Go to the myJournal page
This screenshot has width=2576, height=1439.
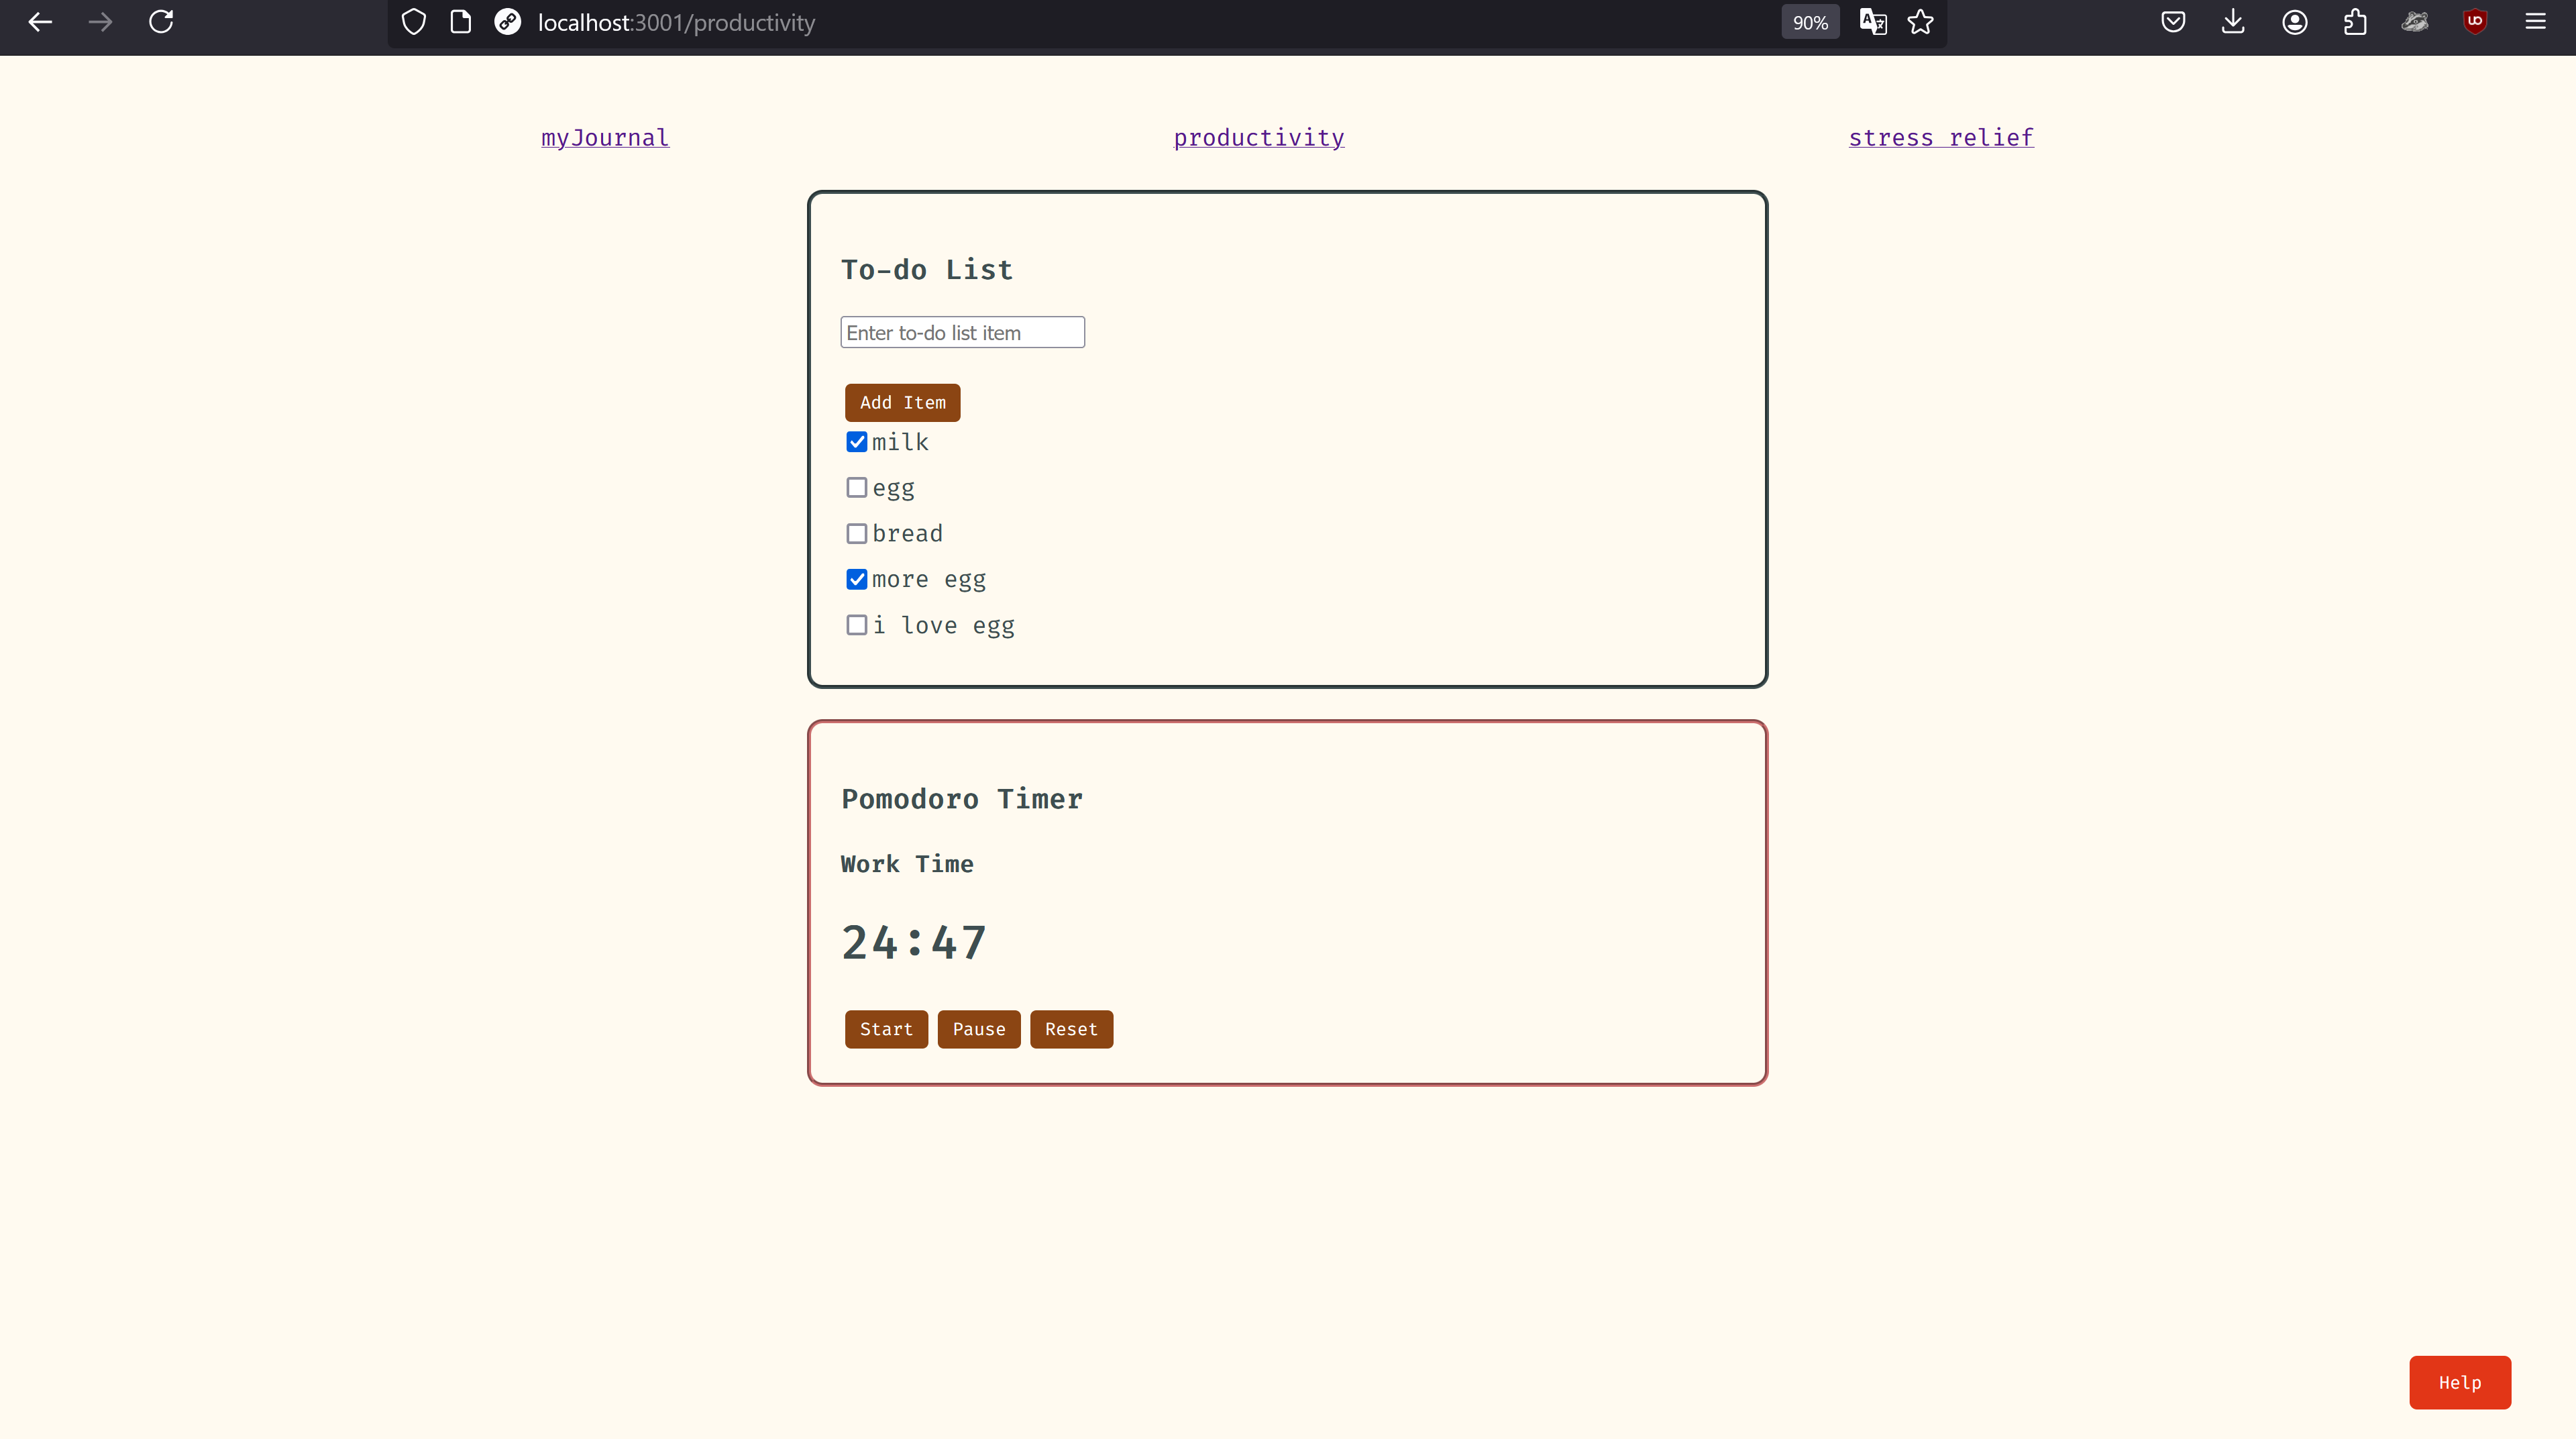click(605, 138)
